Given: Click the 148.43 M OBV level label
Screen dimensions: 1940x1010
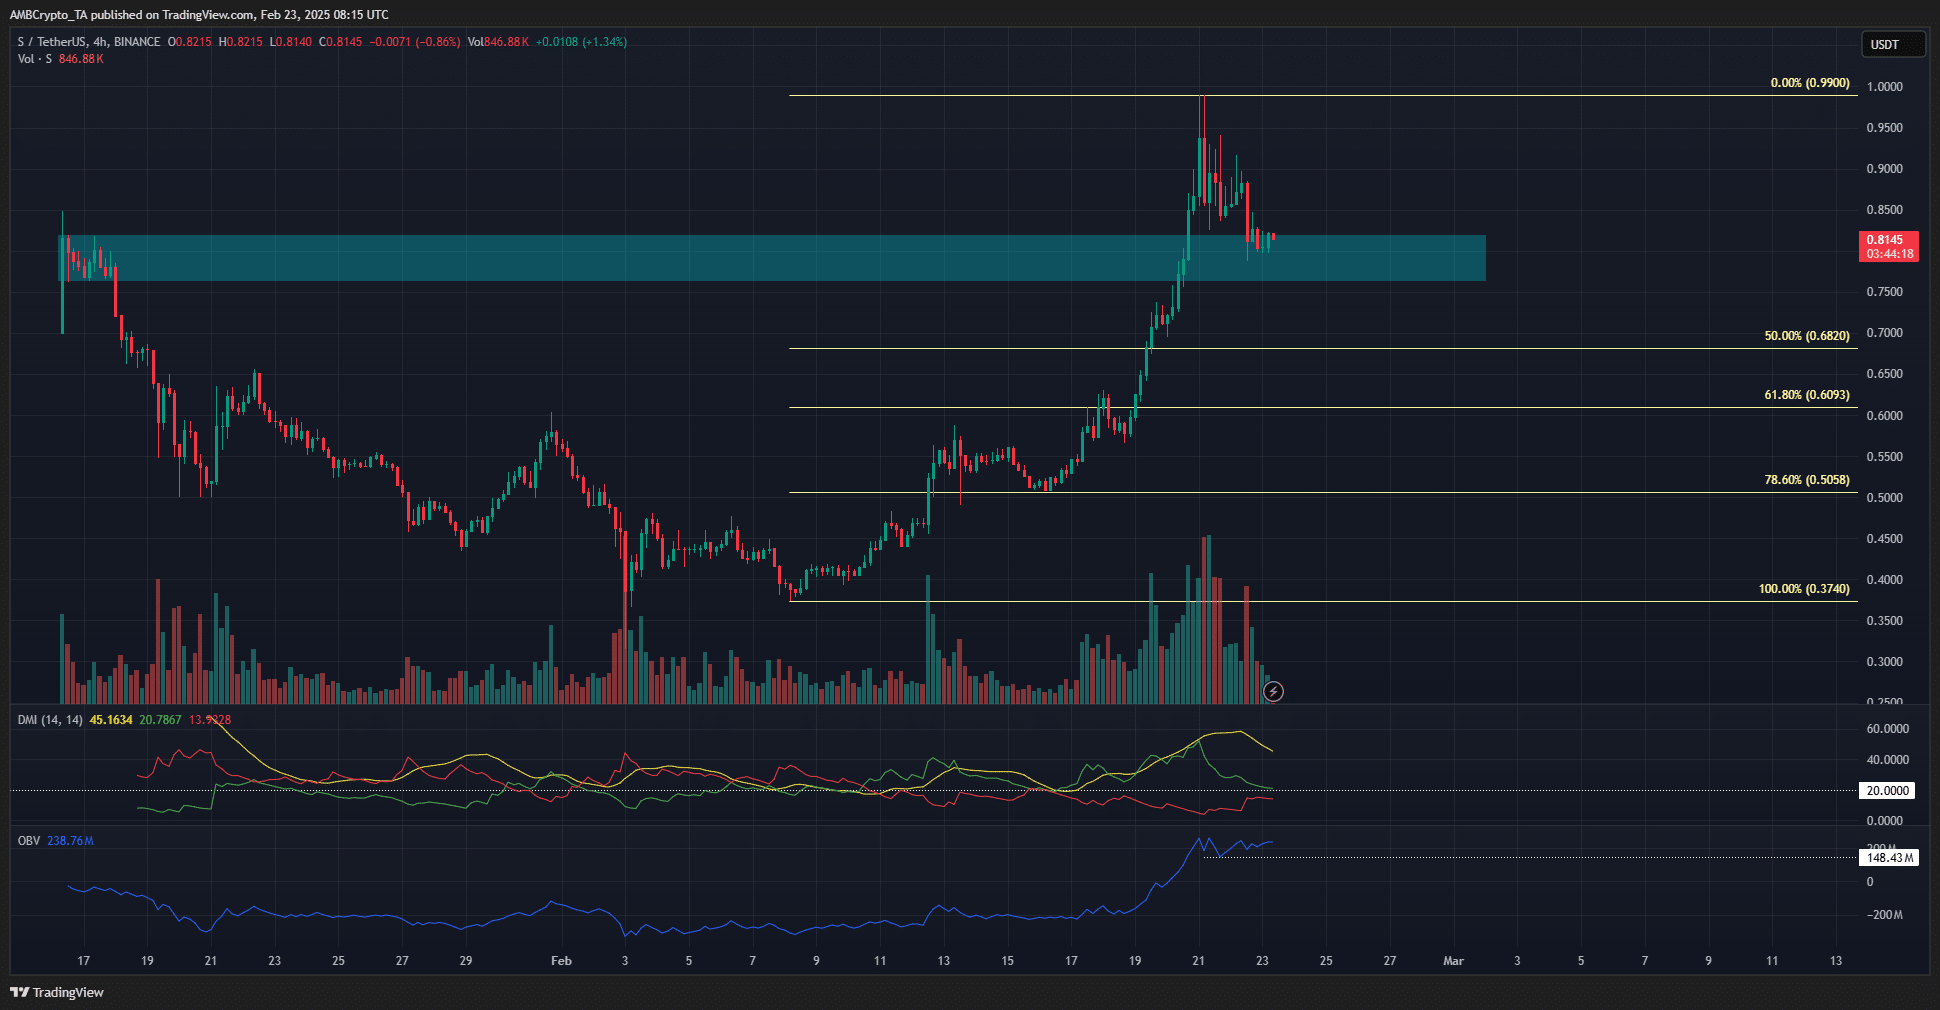Looking at the screenshot, I should [x=1890, y=858].
